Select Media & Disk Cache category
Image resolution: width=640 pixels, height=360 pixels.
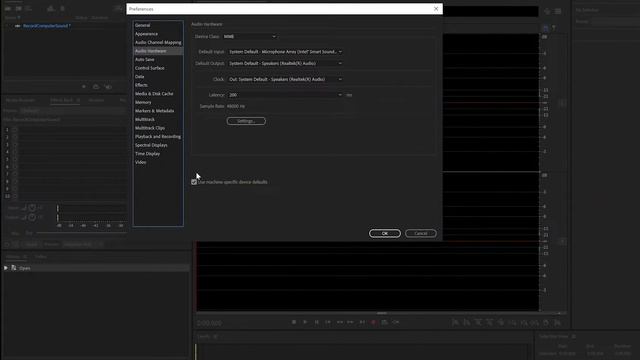[x=154, y=94]
